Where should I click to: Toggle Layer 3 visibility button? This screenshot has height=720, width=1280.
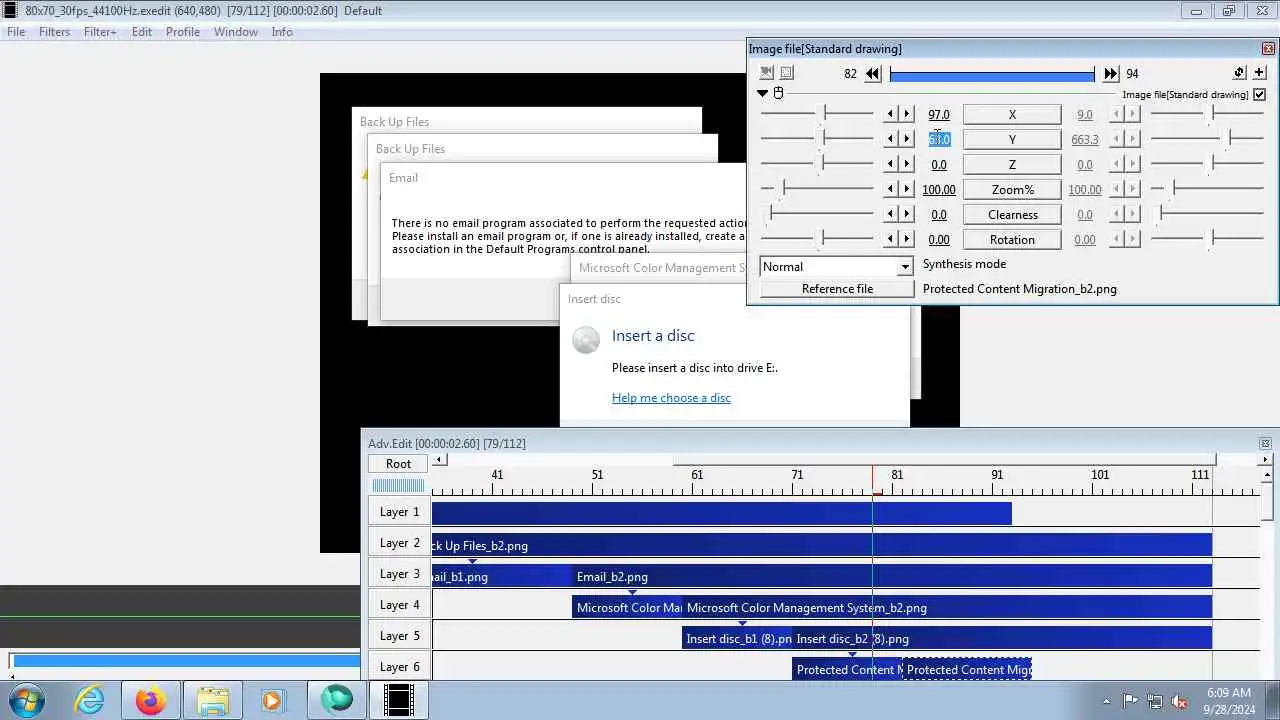[x=399, y=574]
